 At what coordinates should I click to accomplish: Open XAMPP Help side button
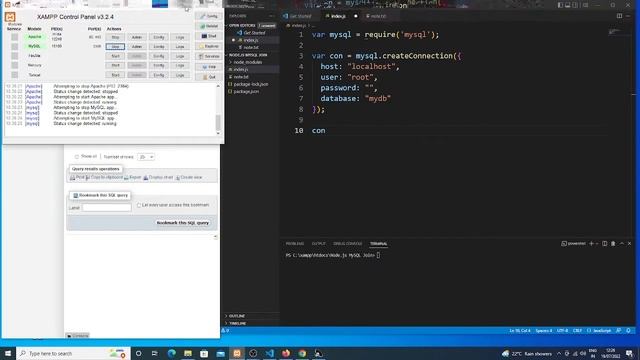(x=209, y=67)
